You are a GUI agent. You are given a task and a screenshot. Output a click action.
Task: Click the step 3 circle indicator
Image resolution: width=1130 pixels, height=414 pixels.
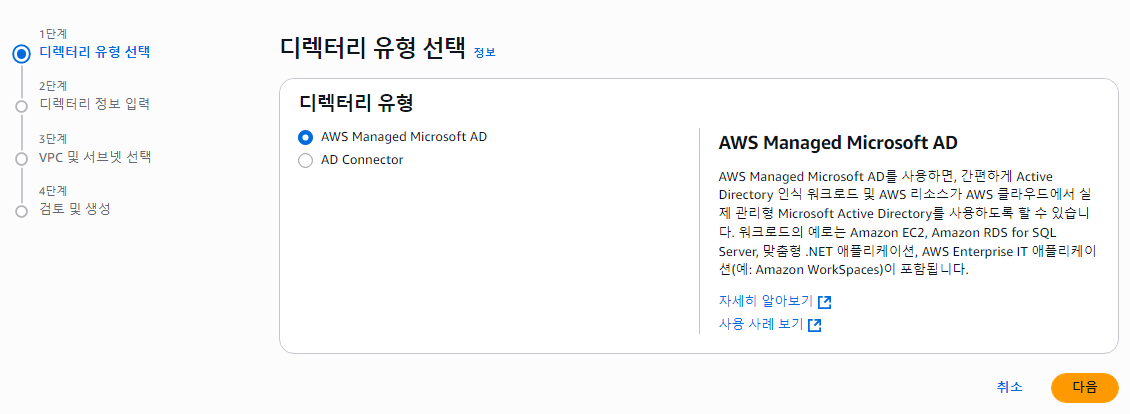click(22, 159)
